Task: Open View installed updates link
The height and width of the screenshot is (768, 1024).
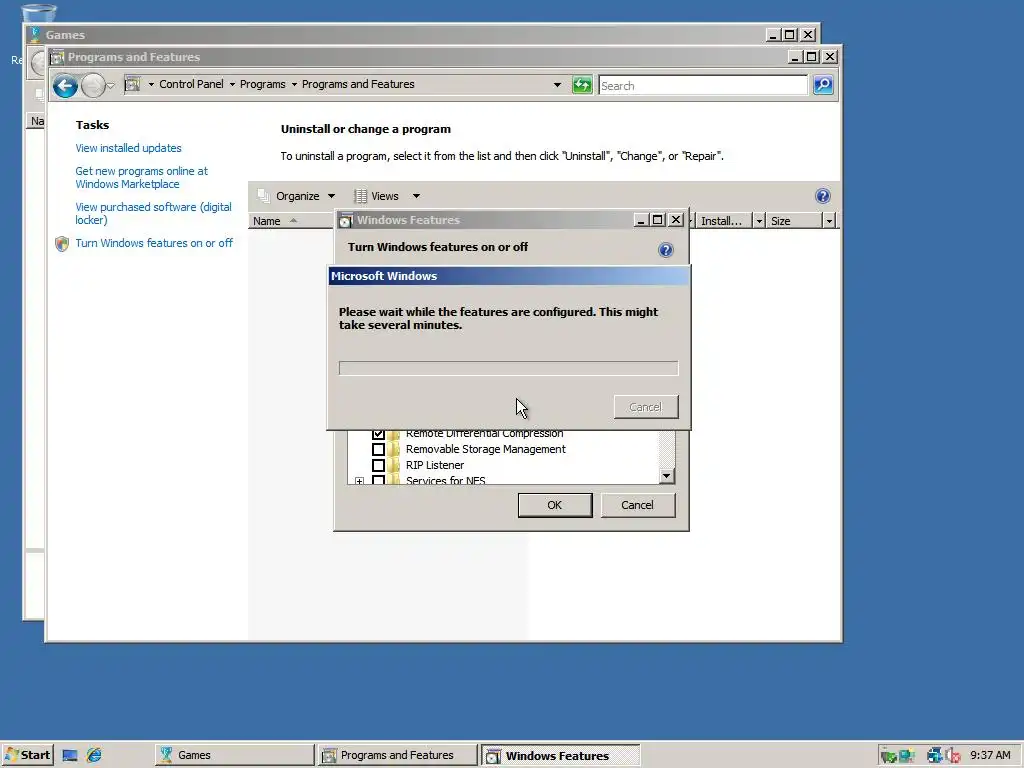Action: tap(129, 148)
